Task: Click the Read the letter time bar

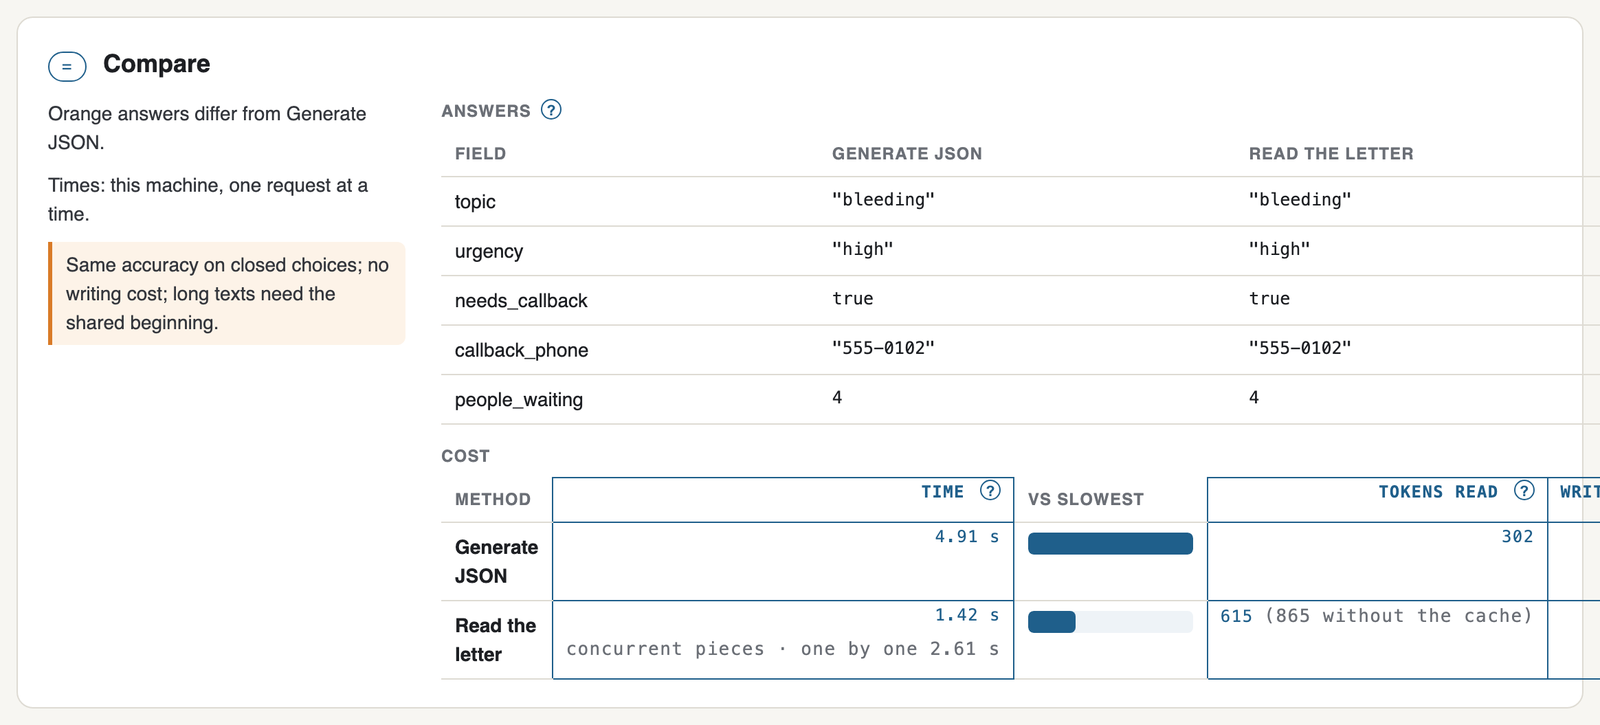Action: [1110, 622]
